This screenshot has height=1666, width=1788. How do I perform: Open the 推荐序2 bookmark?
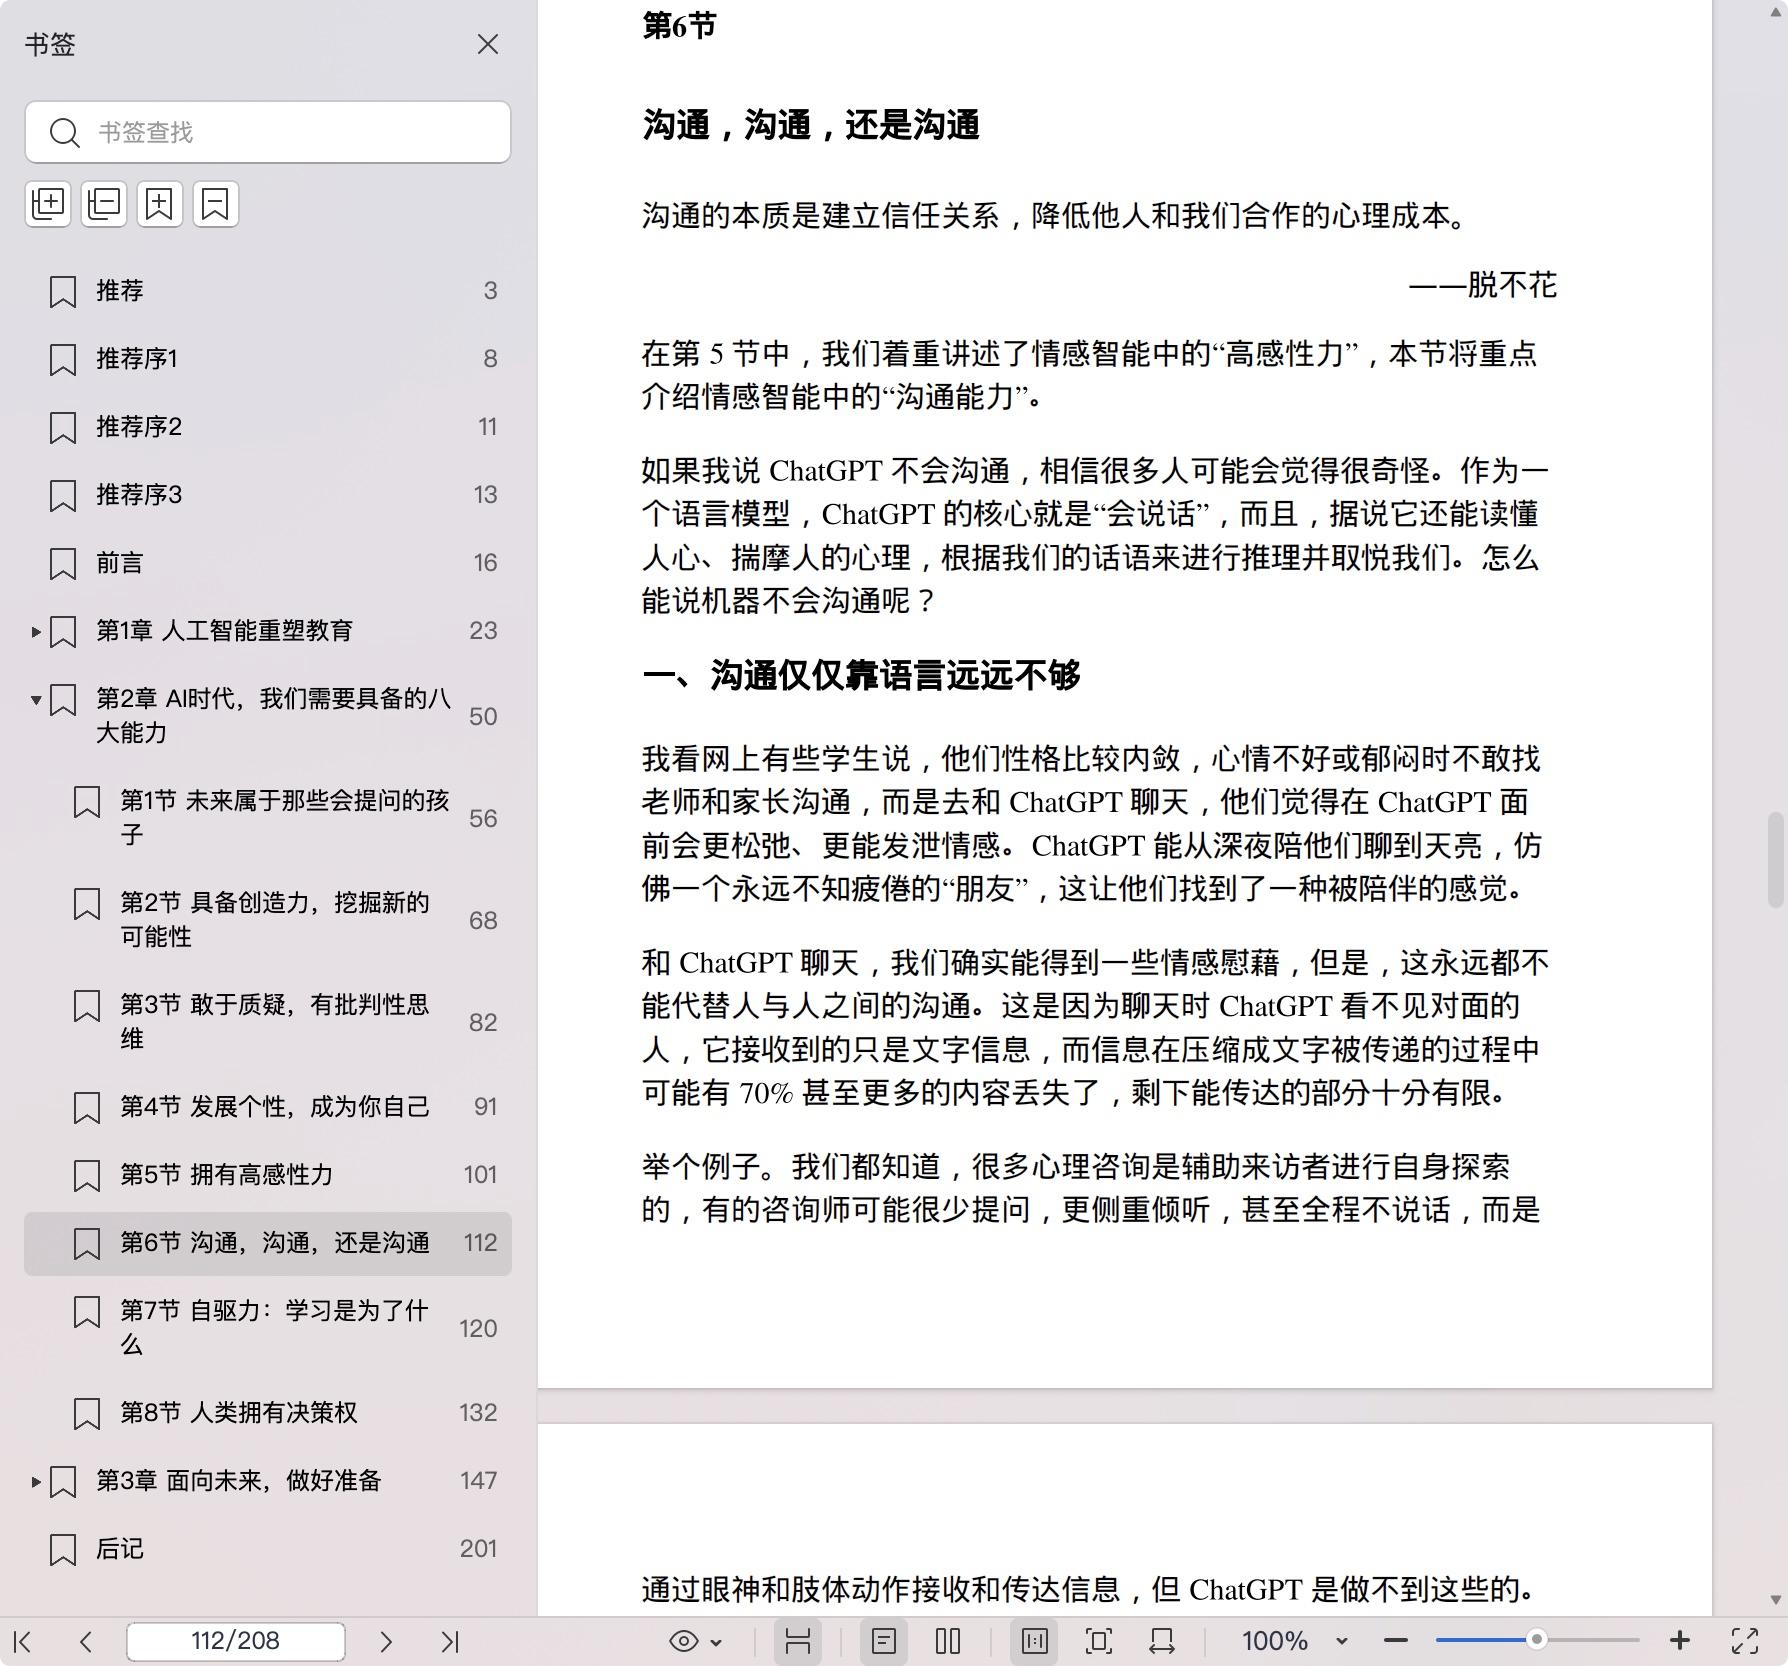tap(268, 427)
